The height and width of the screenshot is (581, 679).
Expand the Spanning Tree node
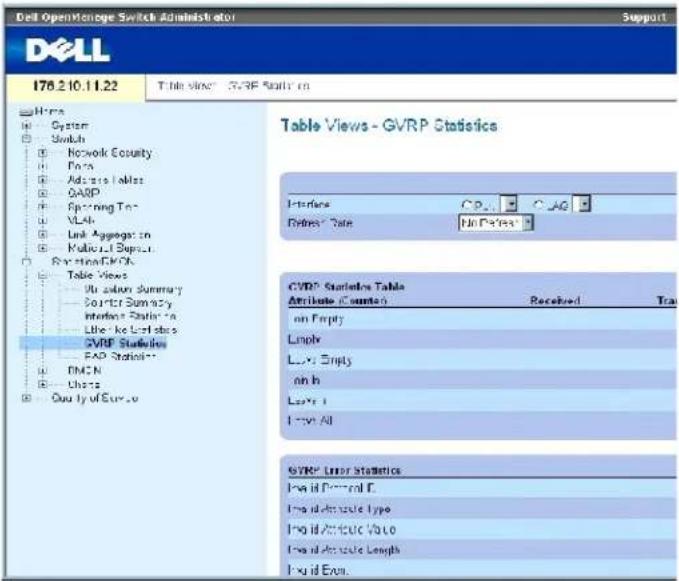click(x=42, y=207)
